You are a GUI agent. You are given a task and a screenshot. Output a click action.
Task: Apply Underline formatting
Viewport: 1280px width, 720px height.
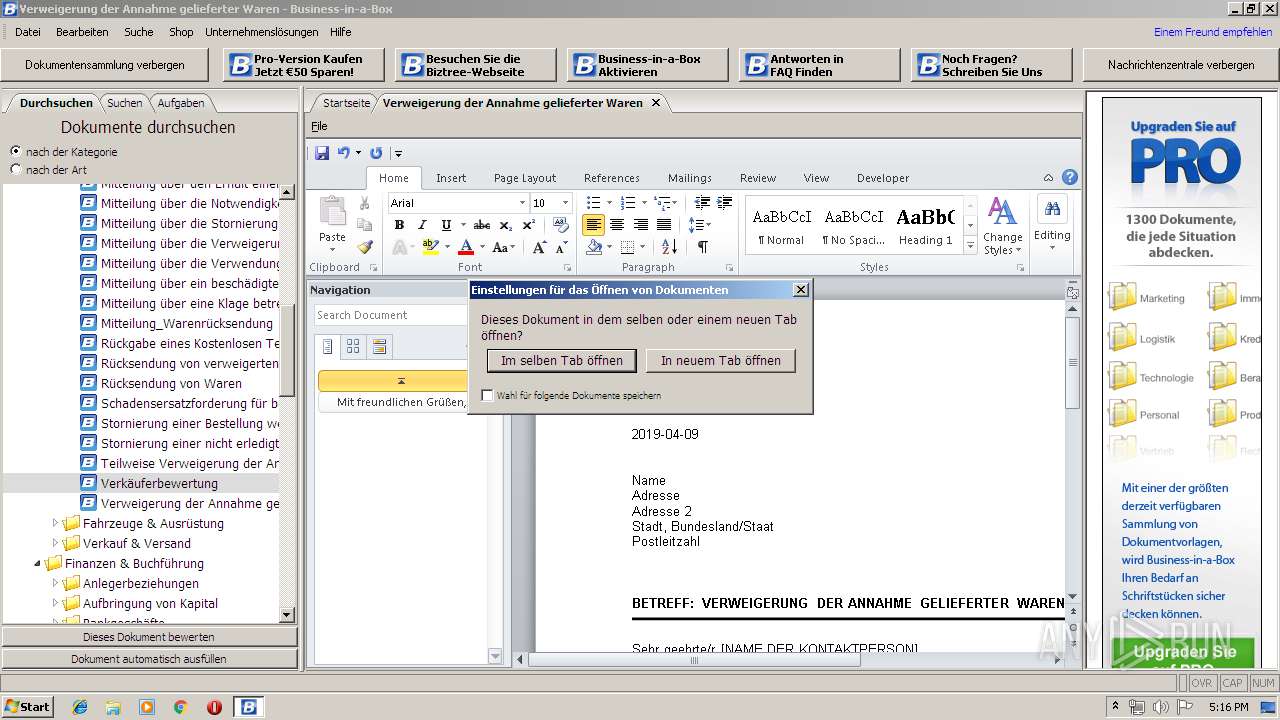pos(446,225)
